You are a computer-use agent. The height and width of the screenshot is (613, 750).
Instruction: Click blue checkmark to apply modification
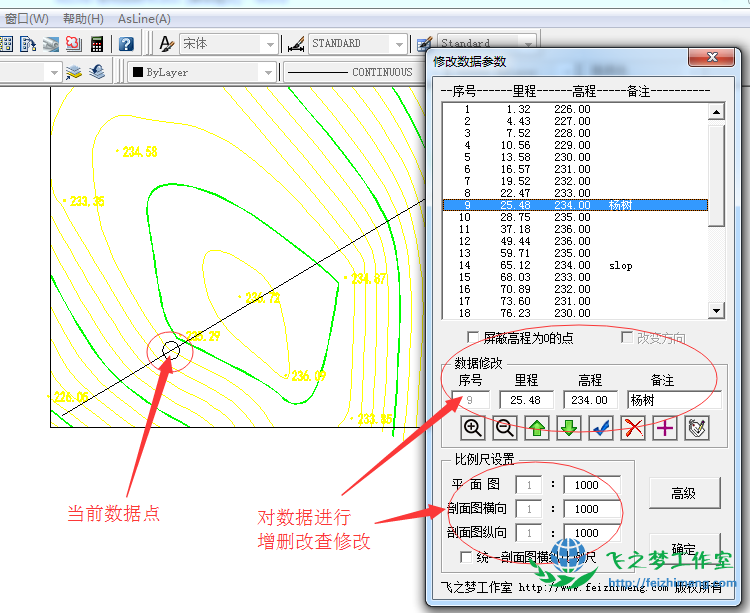[601, 427]
